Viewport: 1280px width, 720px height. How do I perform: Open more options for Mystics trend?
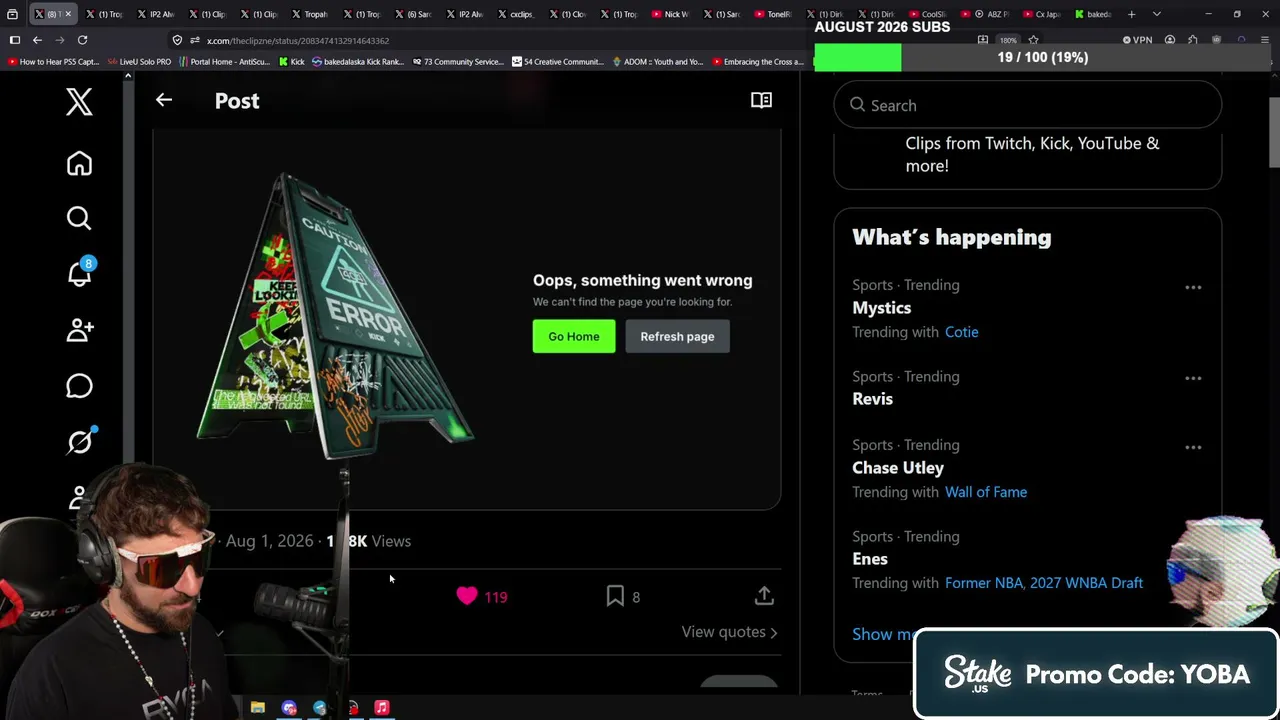(x=1193, y=287)
